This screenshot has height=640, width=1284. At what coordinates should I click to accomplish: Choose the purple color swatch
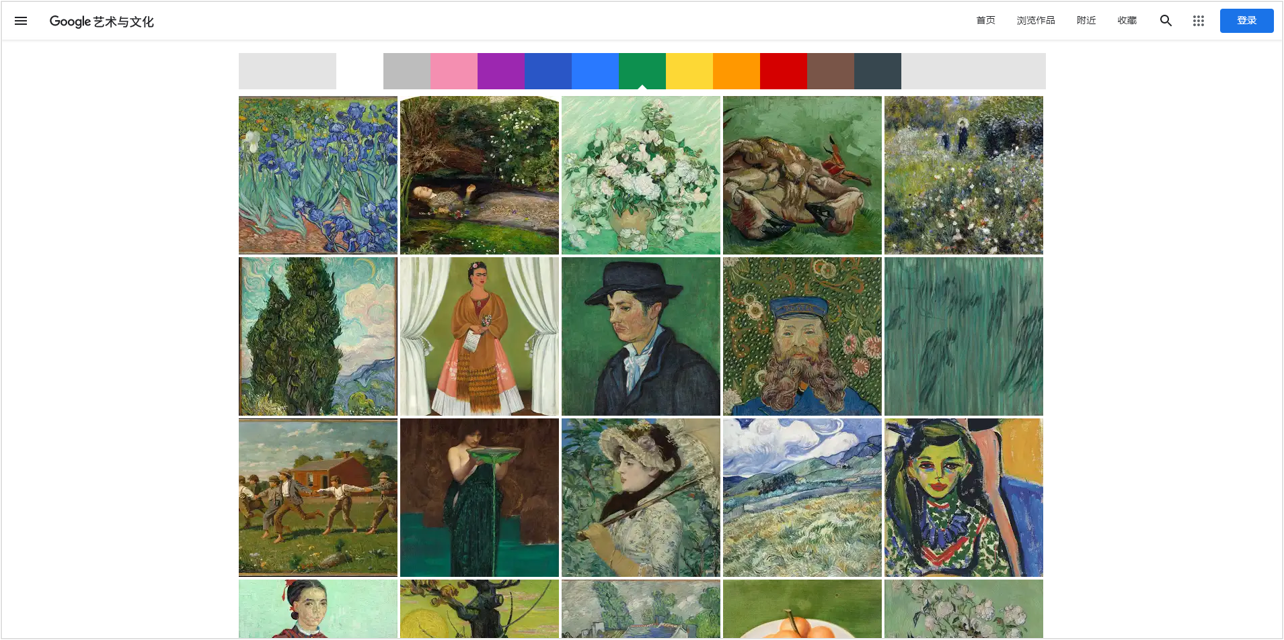click(501, 71)
